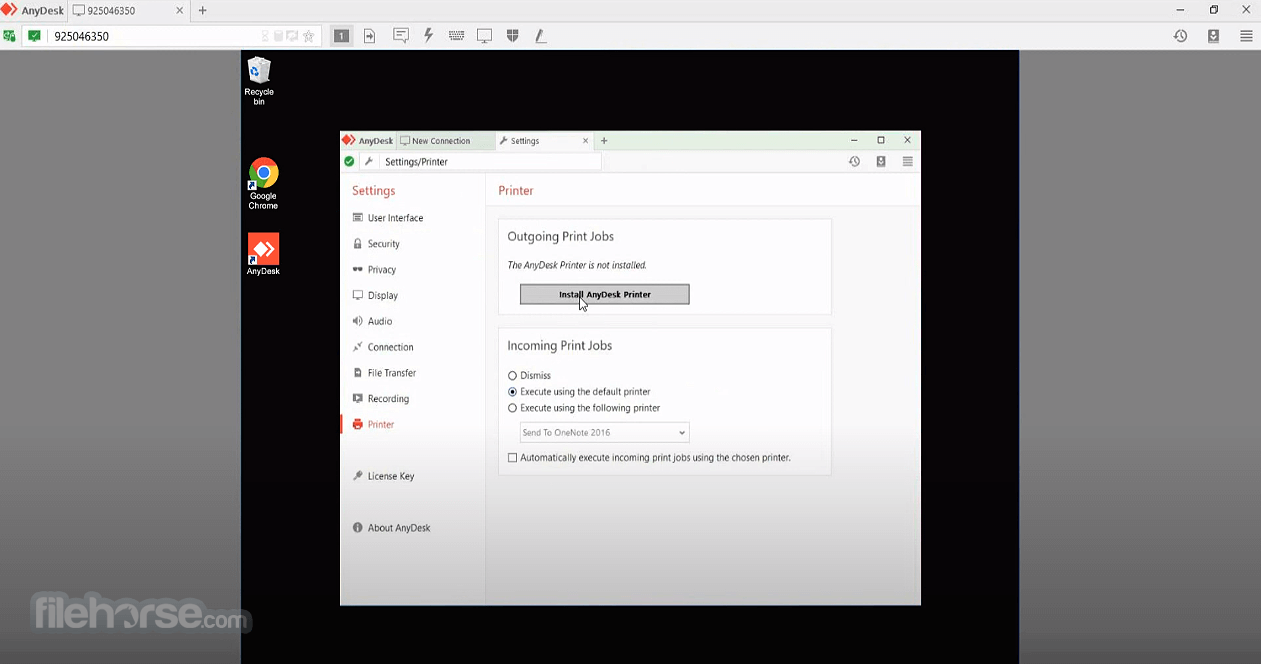This screenshot has width=1261, height=664.
Task: Open Google Chrome desktop shortcut
Action: click(x=263, y=183)
